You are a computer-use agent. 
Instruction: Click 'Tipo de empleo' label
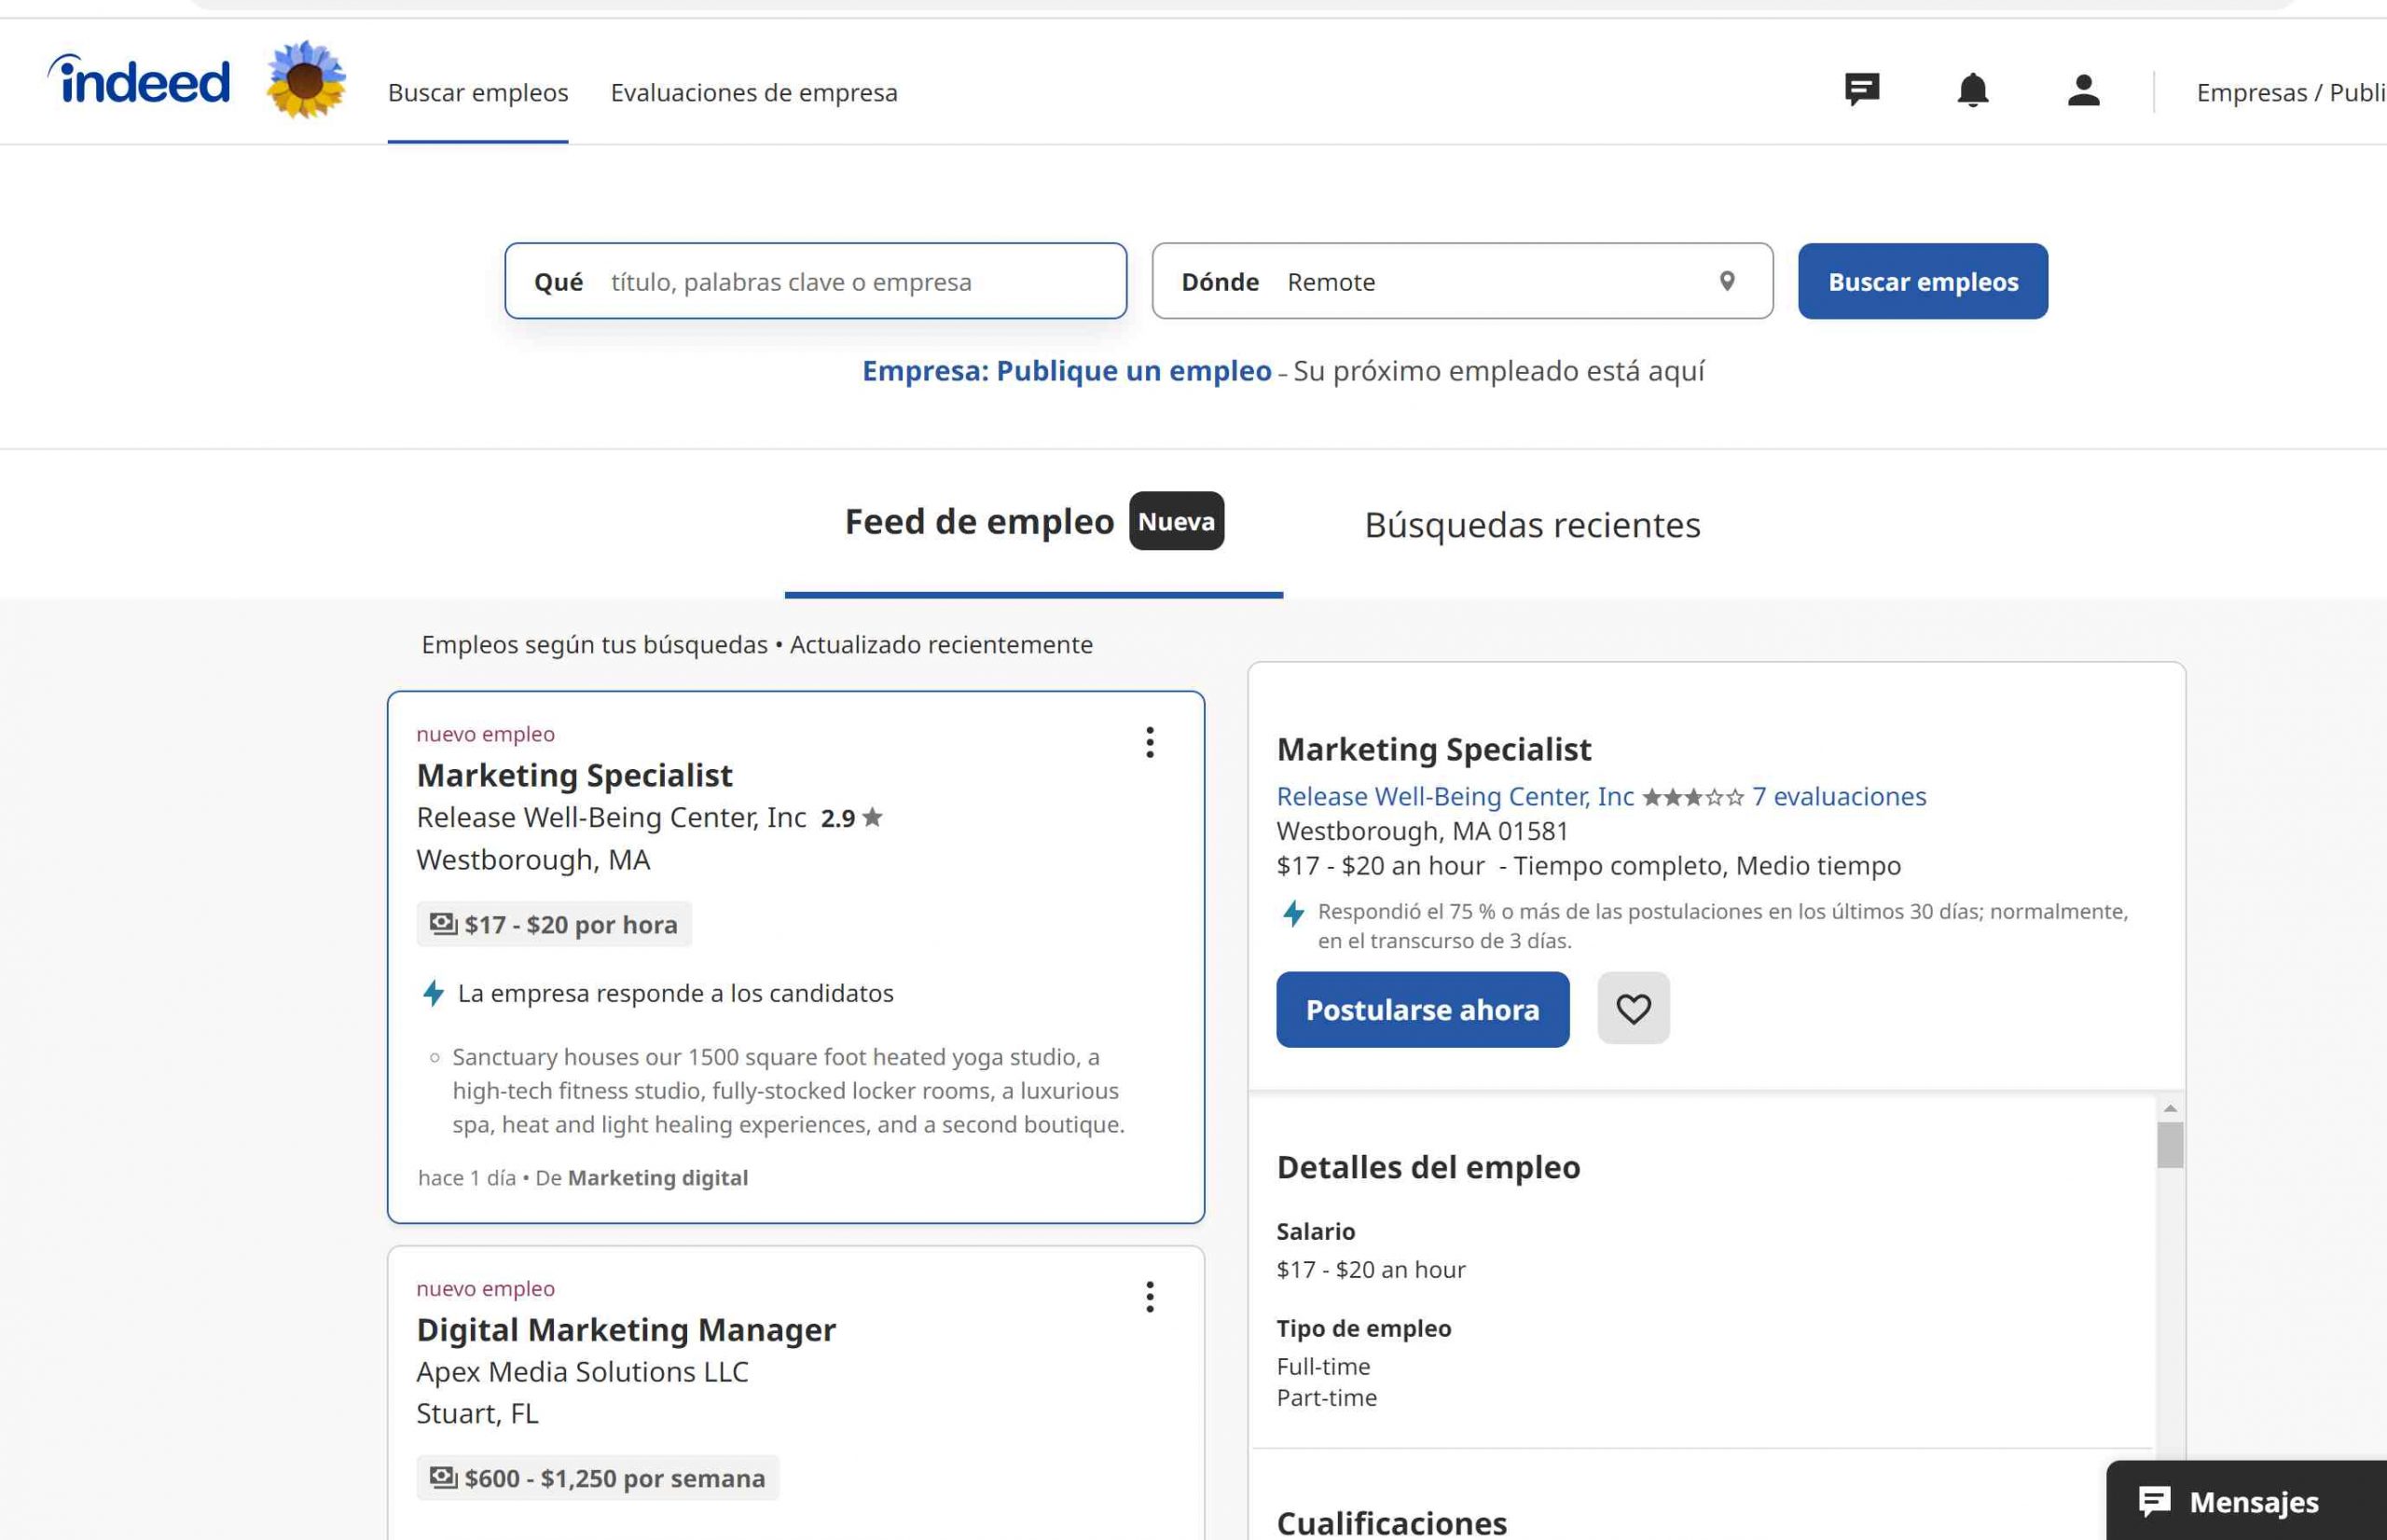[x=1363, y=1328]
